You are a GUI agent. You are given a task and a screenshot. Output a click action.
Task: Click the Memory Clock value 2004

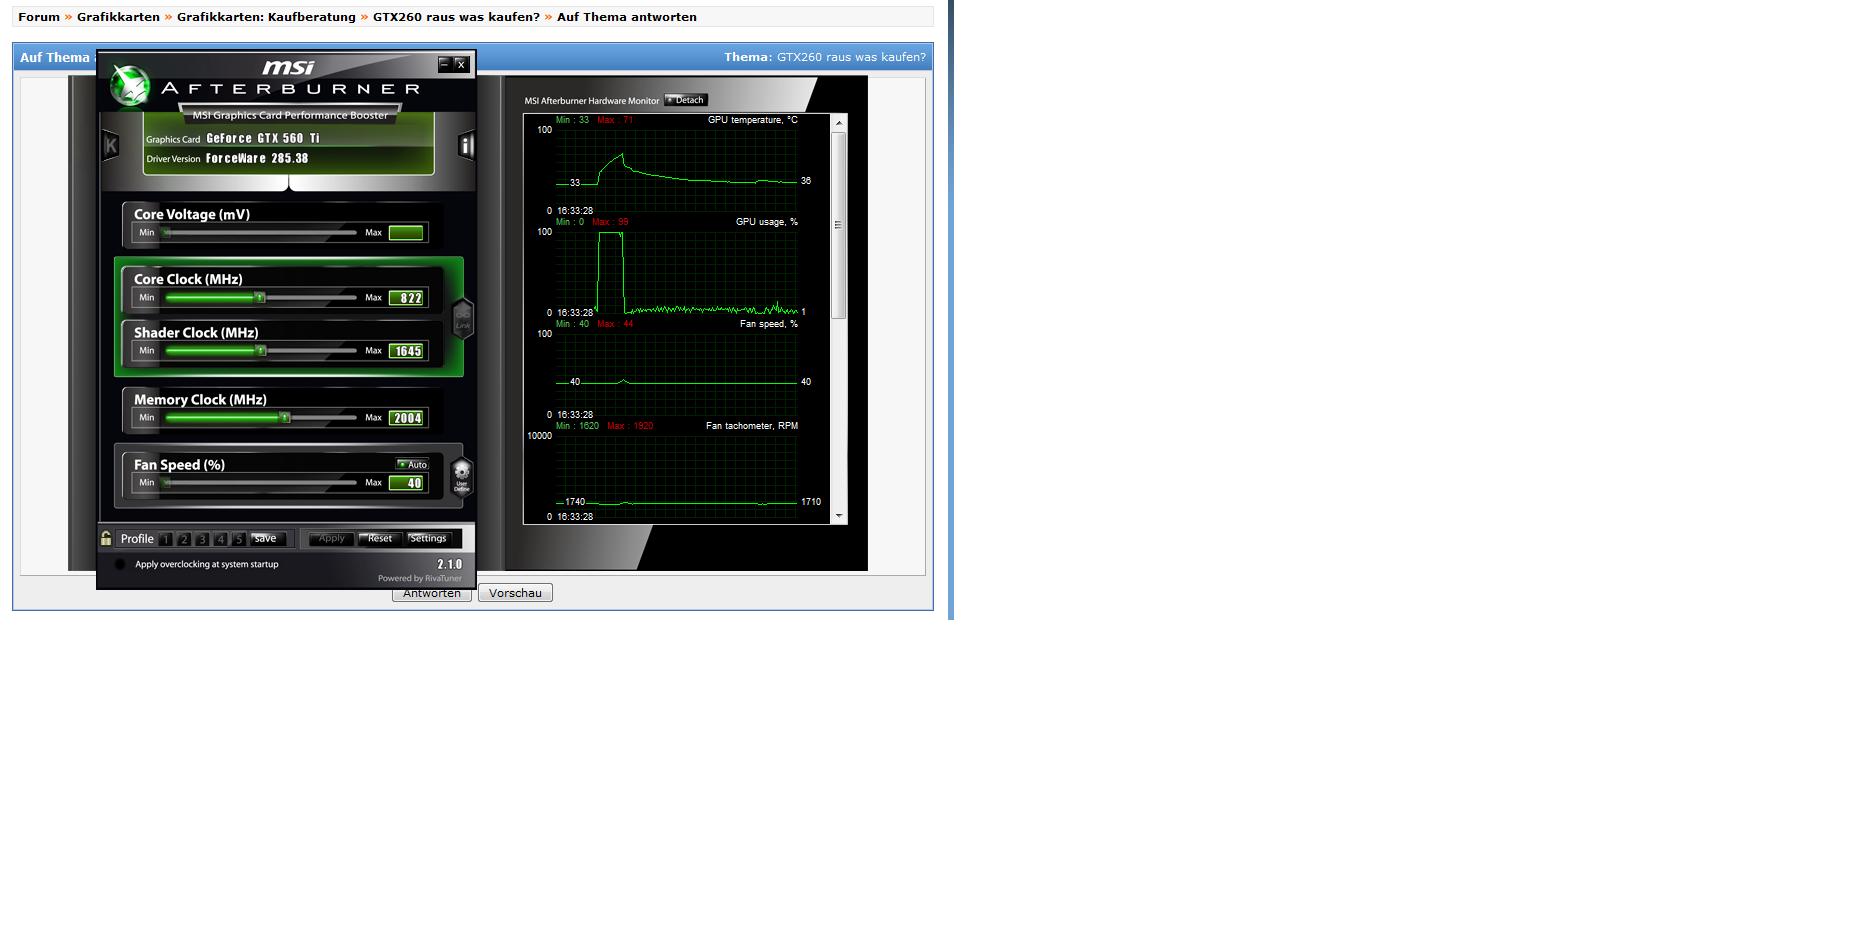pos(406,418)
